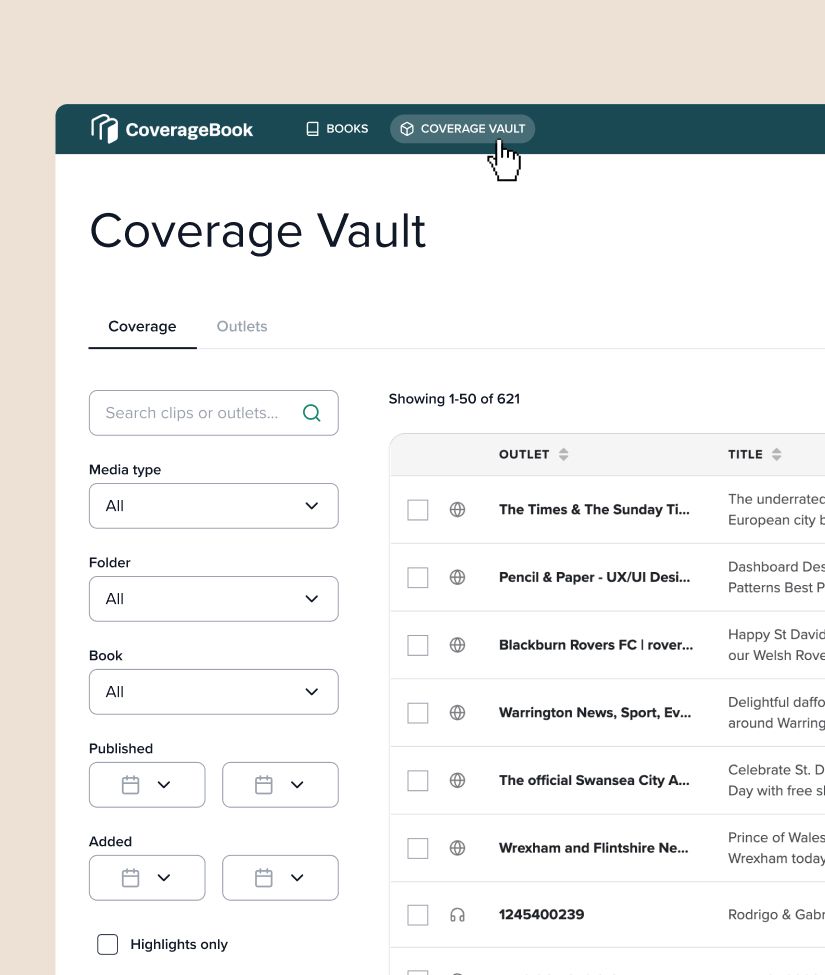The width and height of the screenshot is (825, 975).
Task: Select the Wrexham and Flintshire row checkbox
Action: tap(418, 848)
